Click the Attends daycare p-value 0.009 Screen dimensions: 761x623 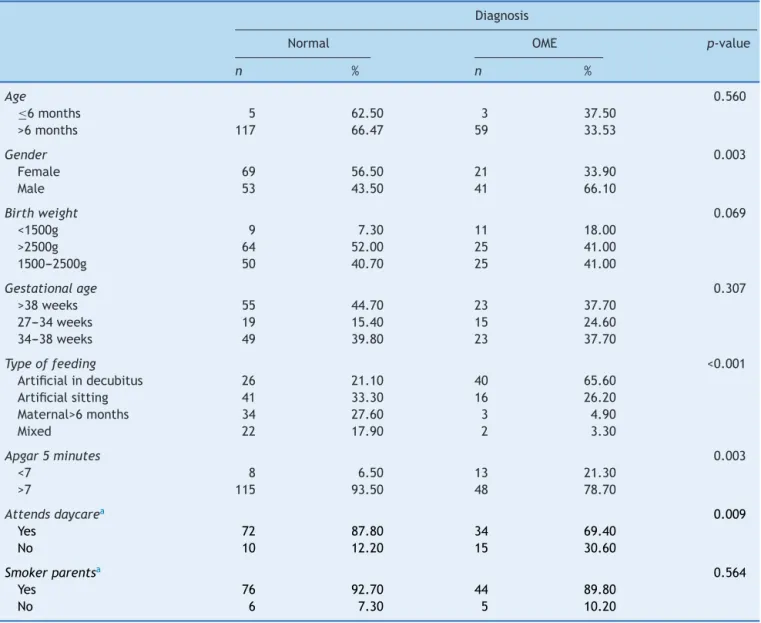point(729,514)
